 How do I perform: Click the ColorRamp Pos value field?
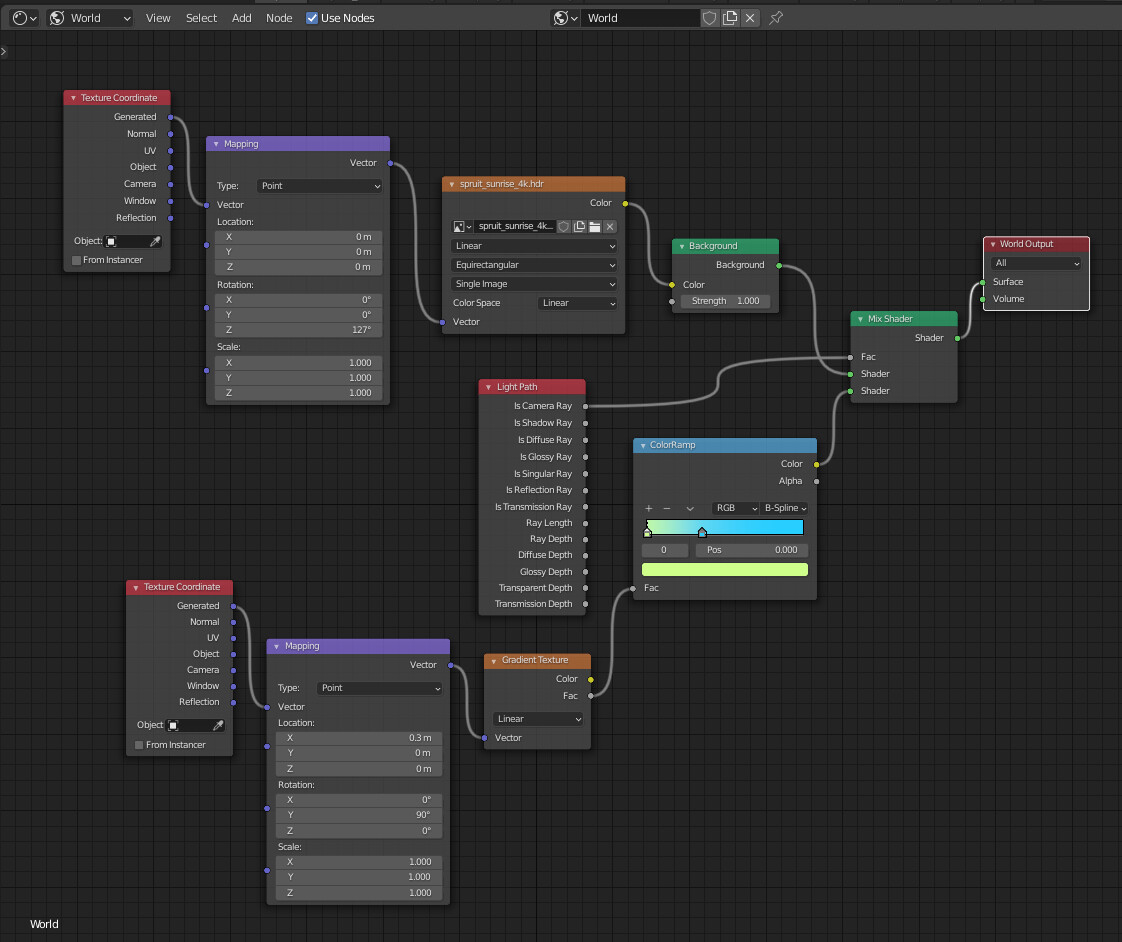(752, 550)
